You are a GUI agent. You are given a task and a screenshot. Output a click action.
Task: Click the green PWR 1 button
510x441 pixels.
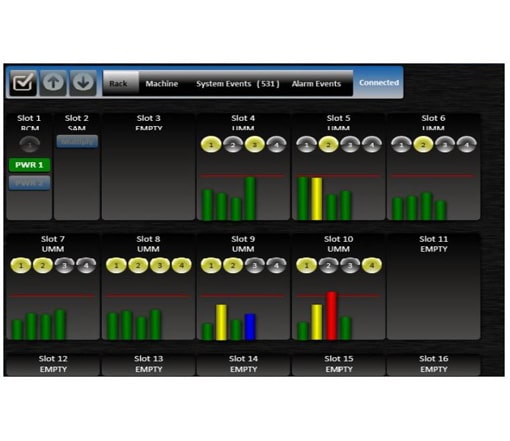(29, 165)
